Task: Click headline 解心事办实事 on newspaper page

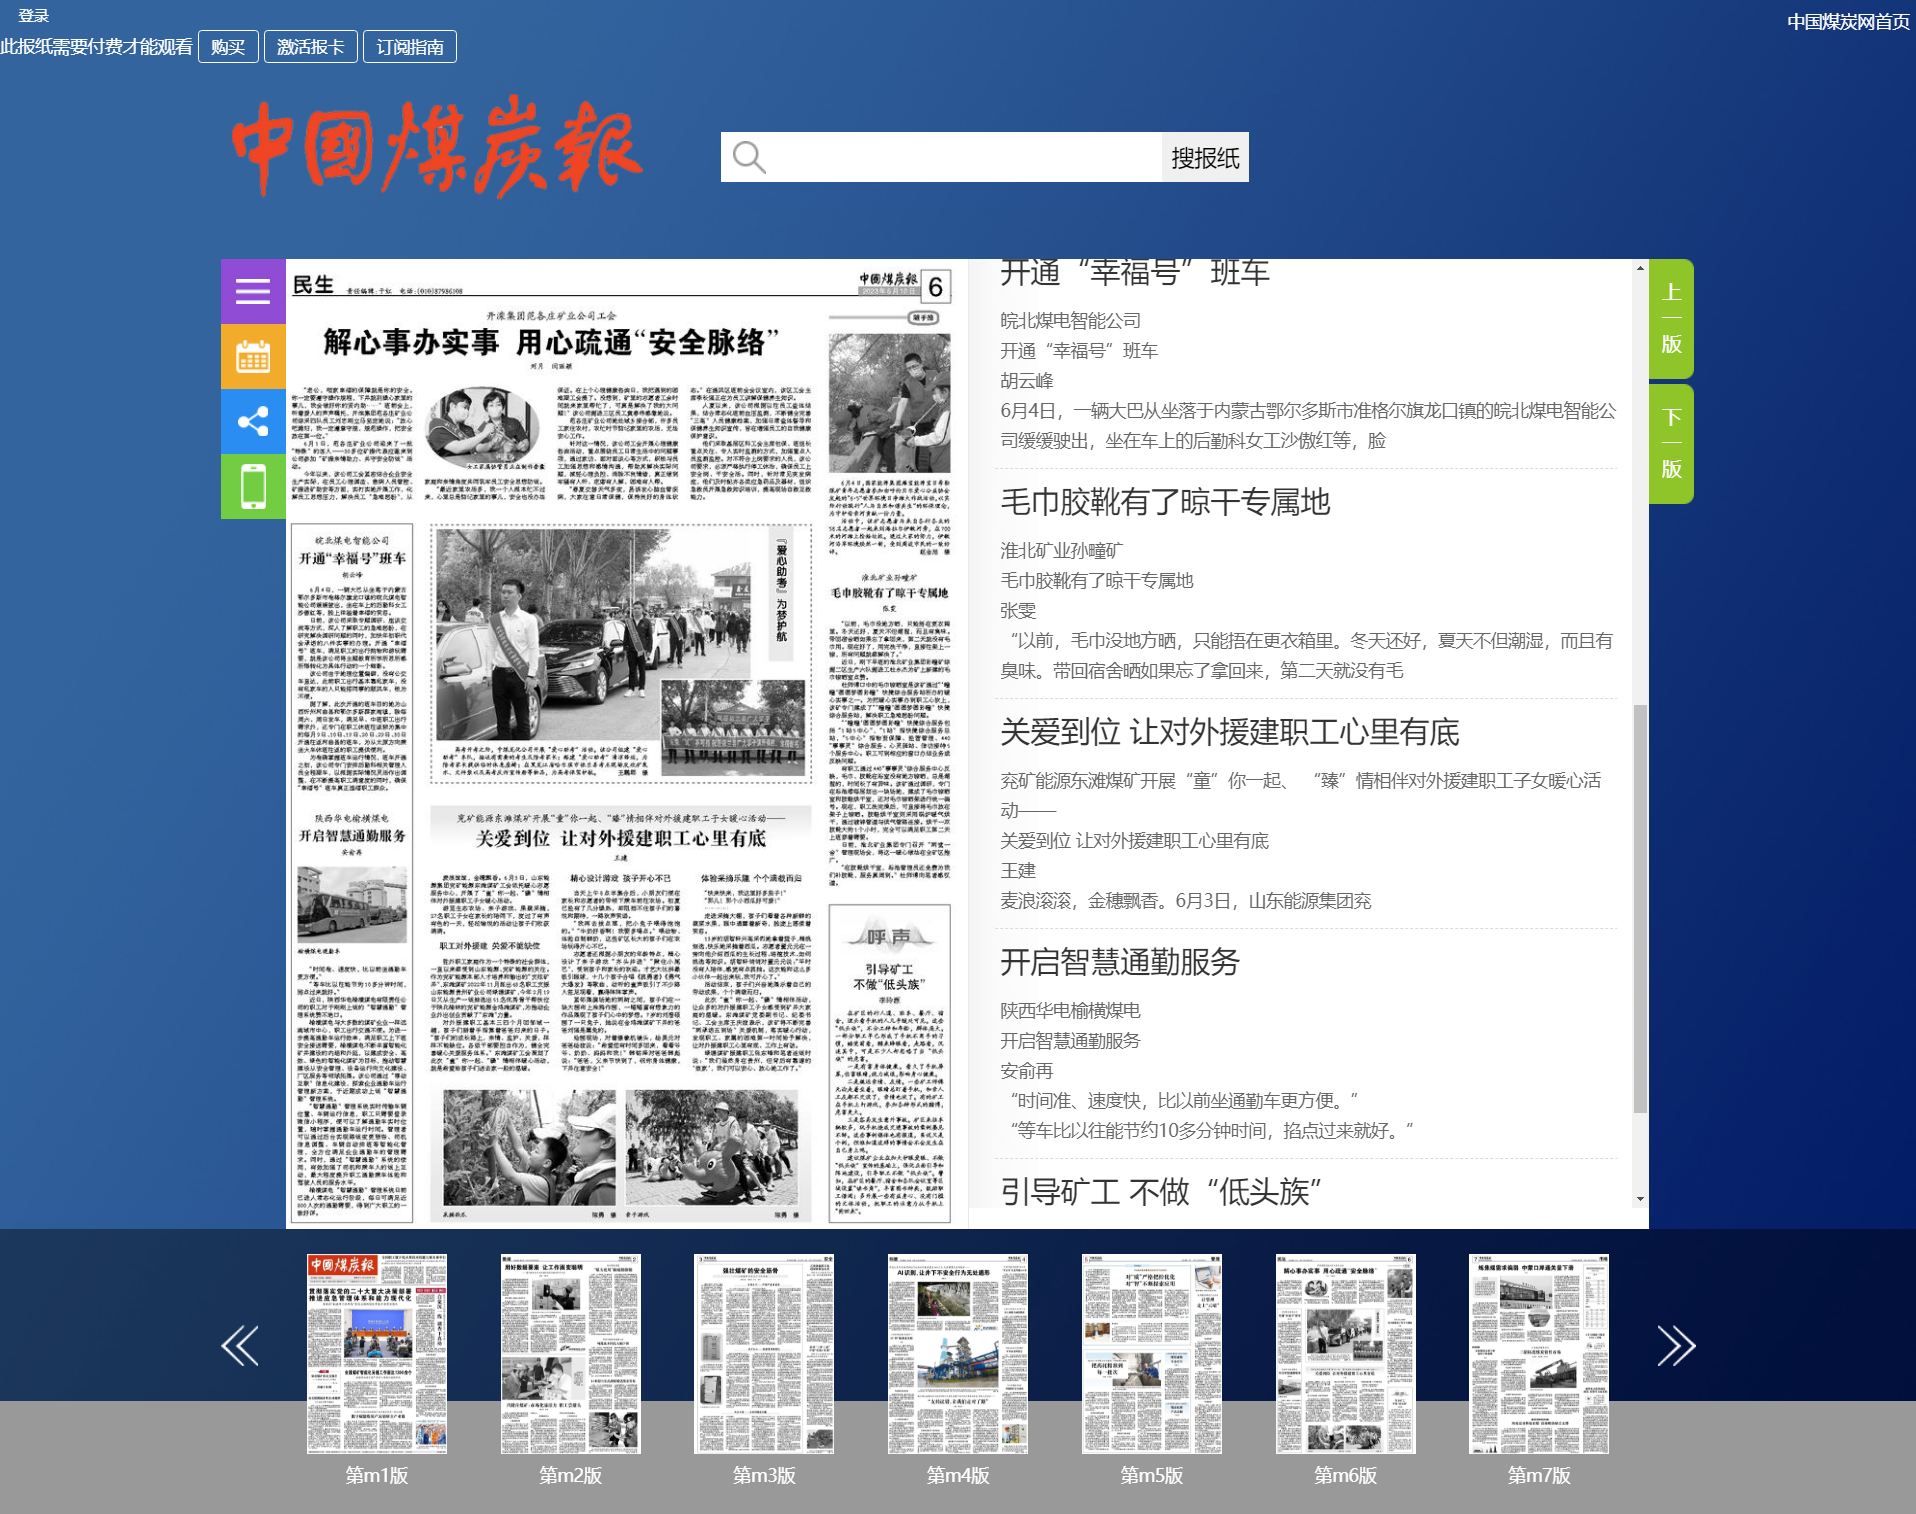Action: 551,343
